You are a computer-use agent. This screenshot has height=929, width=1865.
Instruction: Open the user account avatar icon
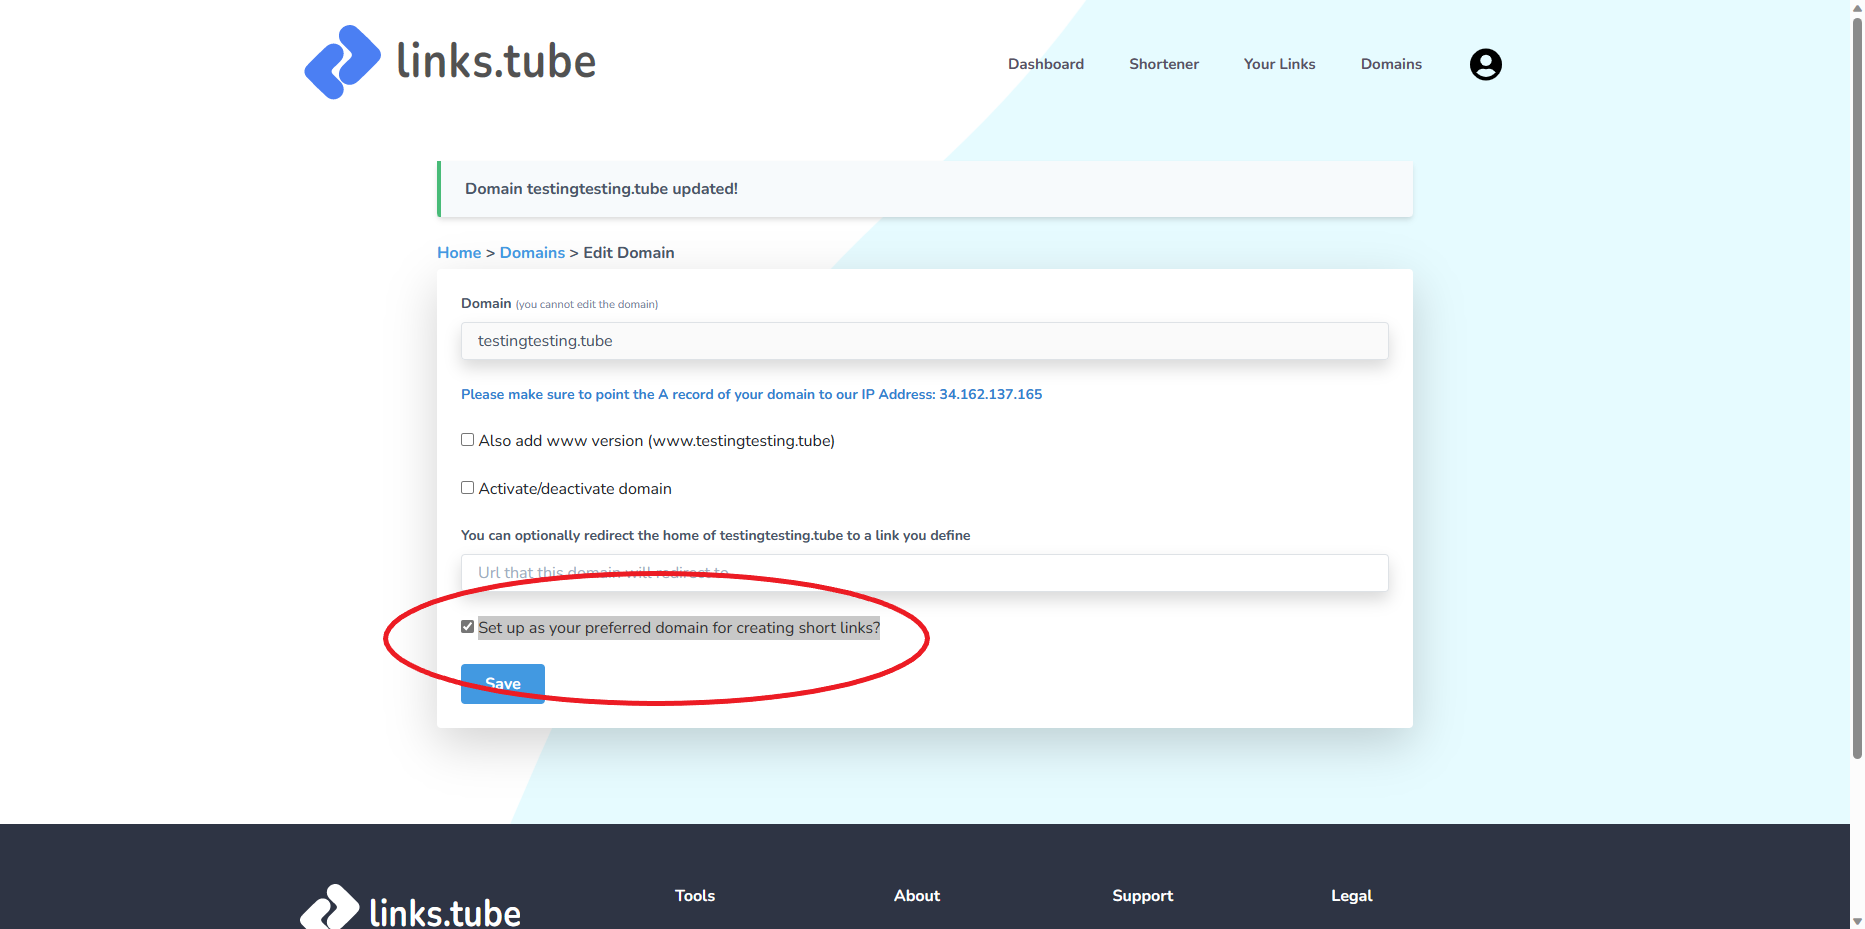pos(1485,64)
